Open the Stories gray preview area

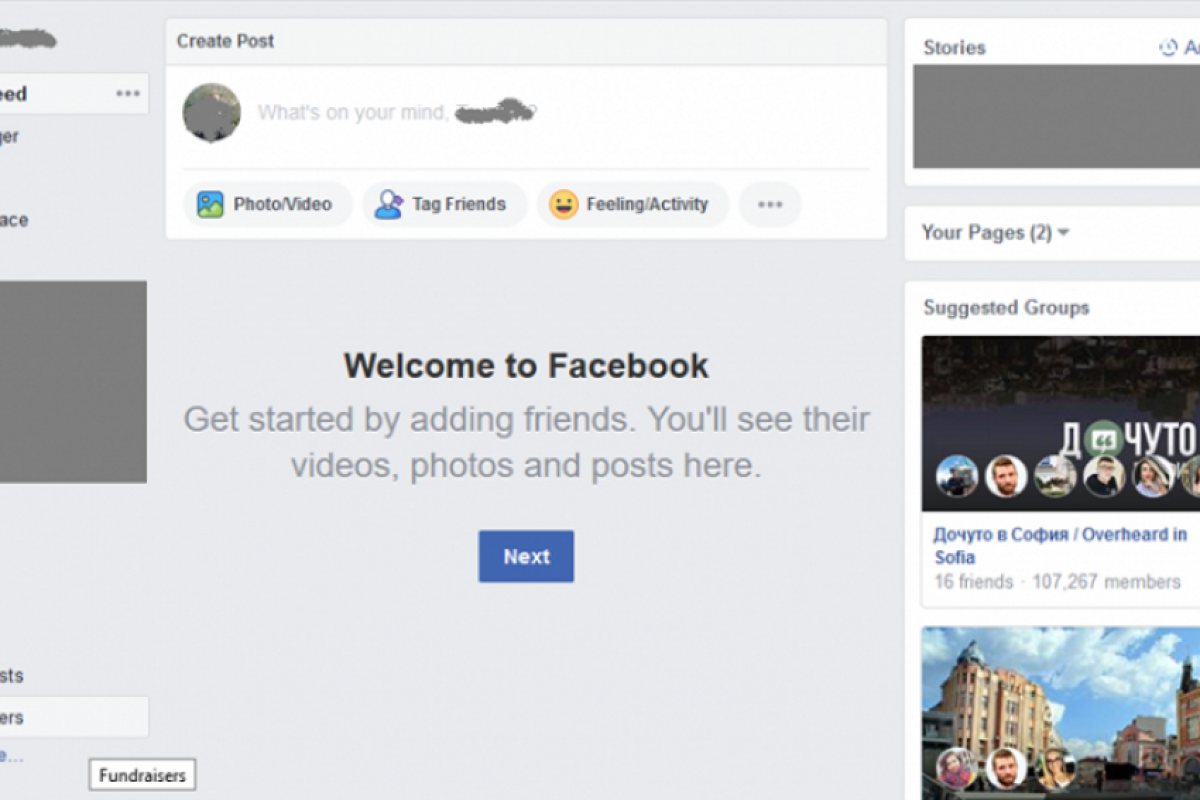click(1056, 116)
